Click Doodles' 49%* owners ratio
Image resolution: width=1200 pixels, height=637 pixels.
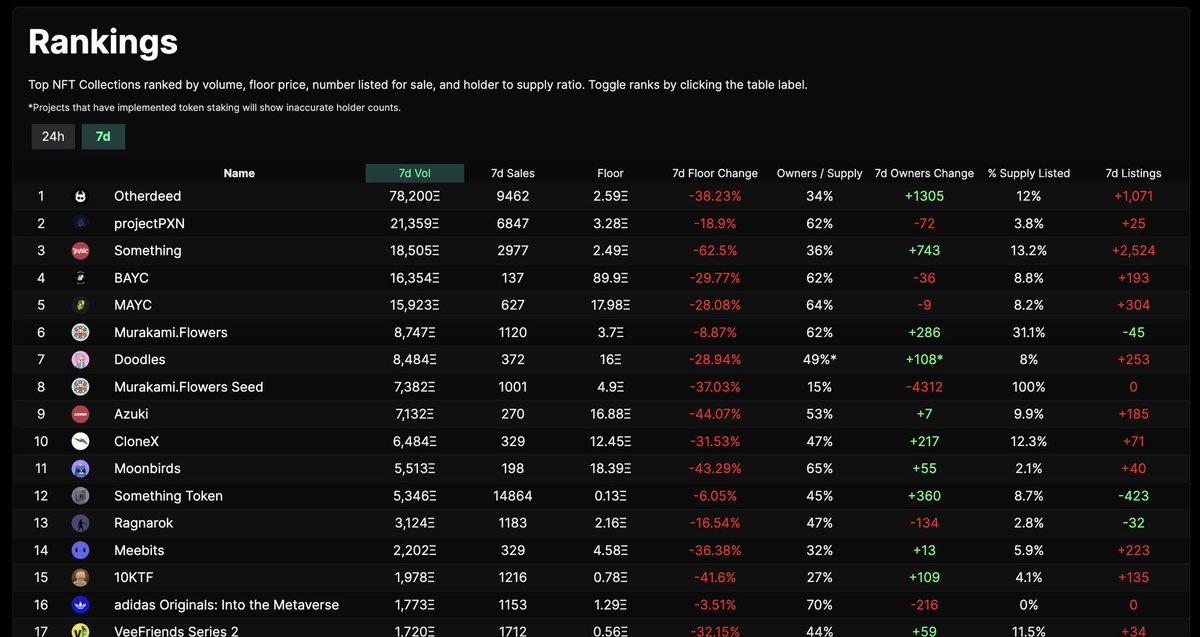(820, 360)
